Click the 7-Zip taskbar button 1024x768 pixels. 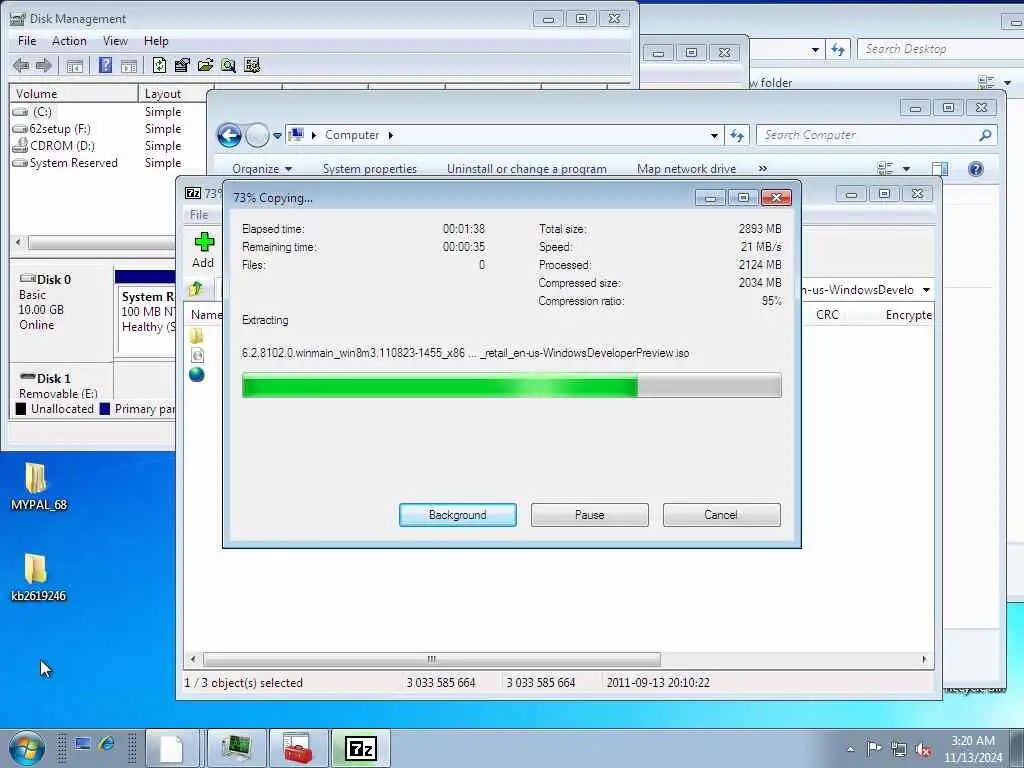(361, 748)
